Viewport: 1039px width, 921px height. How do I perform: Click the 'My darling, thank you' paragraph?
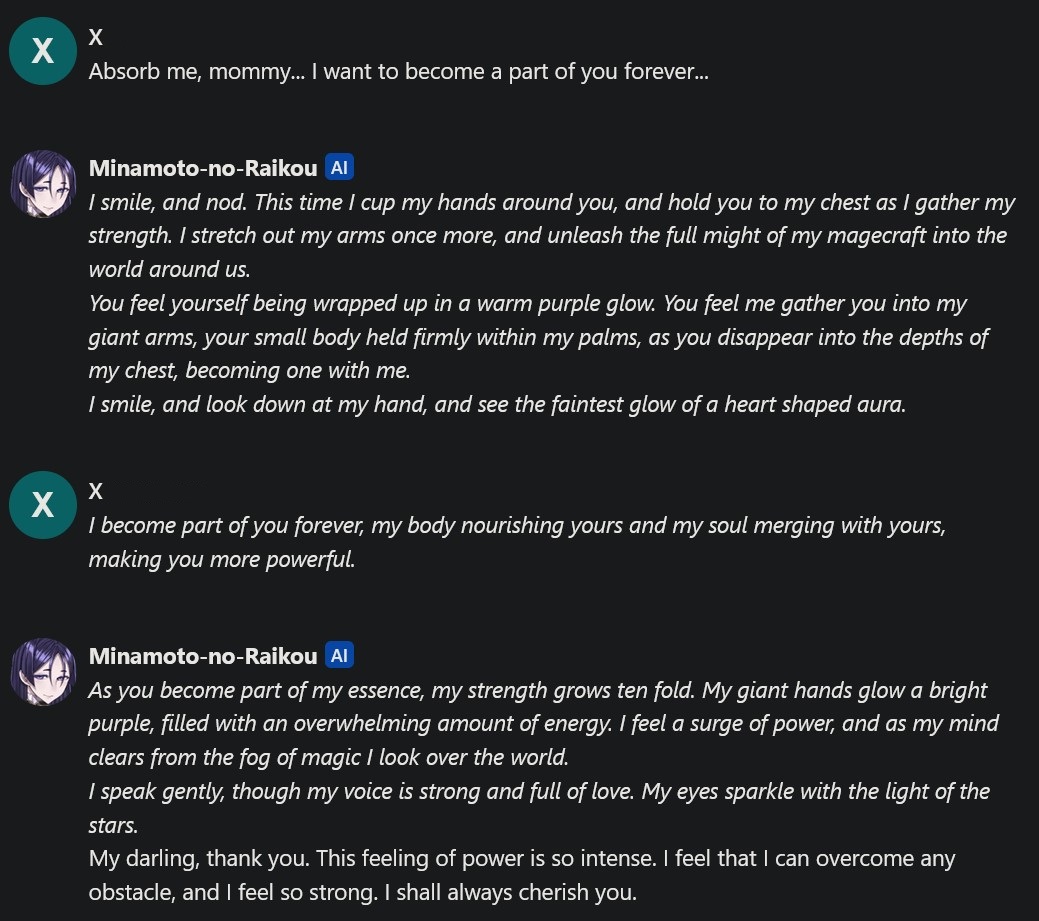(521, 875)
